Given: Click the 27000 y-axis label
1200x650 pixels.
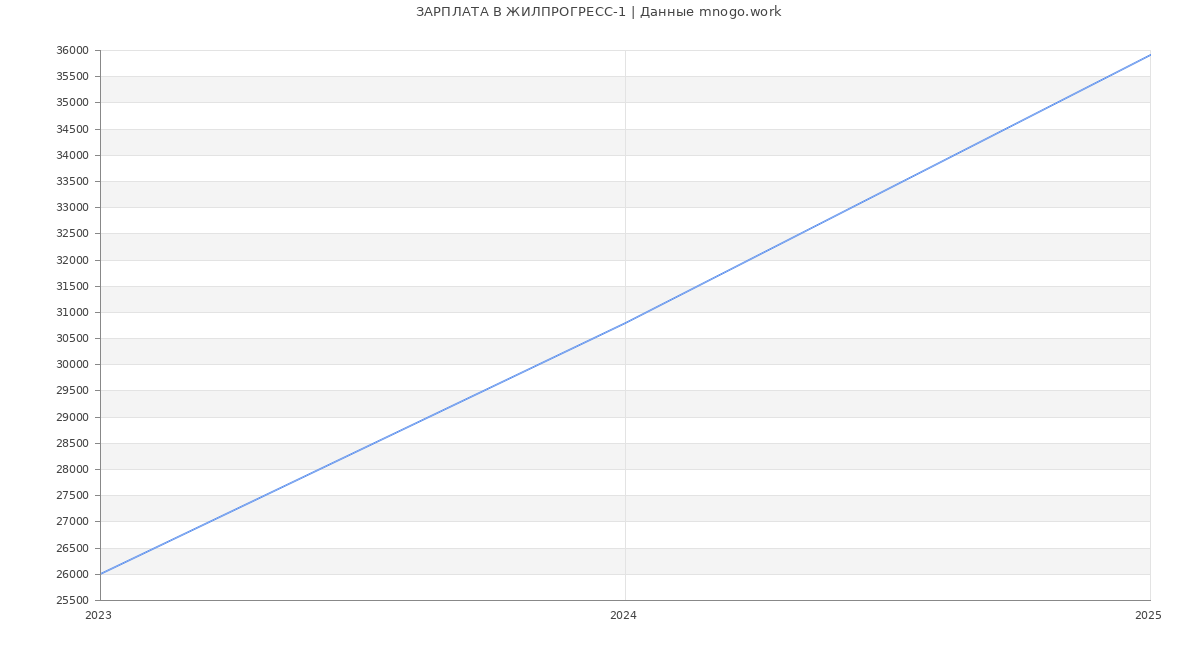Looking at the screenshot, I should point(72,522).
